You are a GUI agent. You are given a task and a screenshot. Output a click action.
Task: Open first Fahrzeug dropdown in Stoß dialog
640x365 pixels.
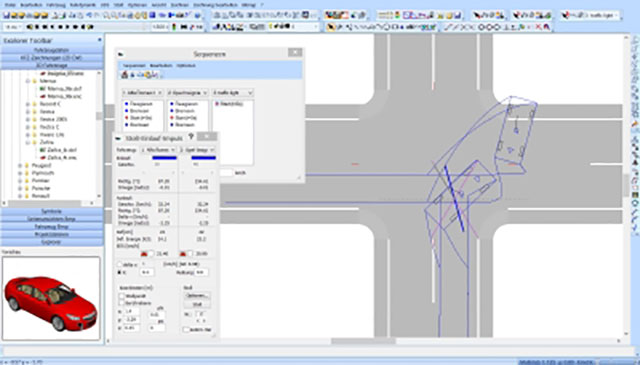click(x=158, y=150)
